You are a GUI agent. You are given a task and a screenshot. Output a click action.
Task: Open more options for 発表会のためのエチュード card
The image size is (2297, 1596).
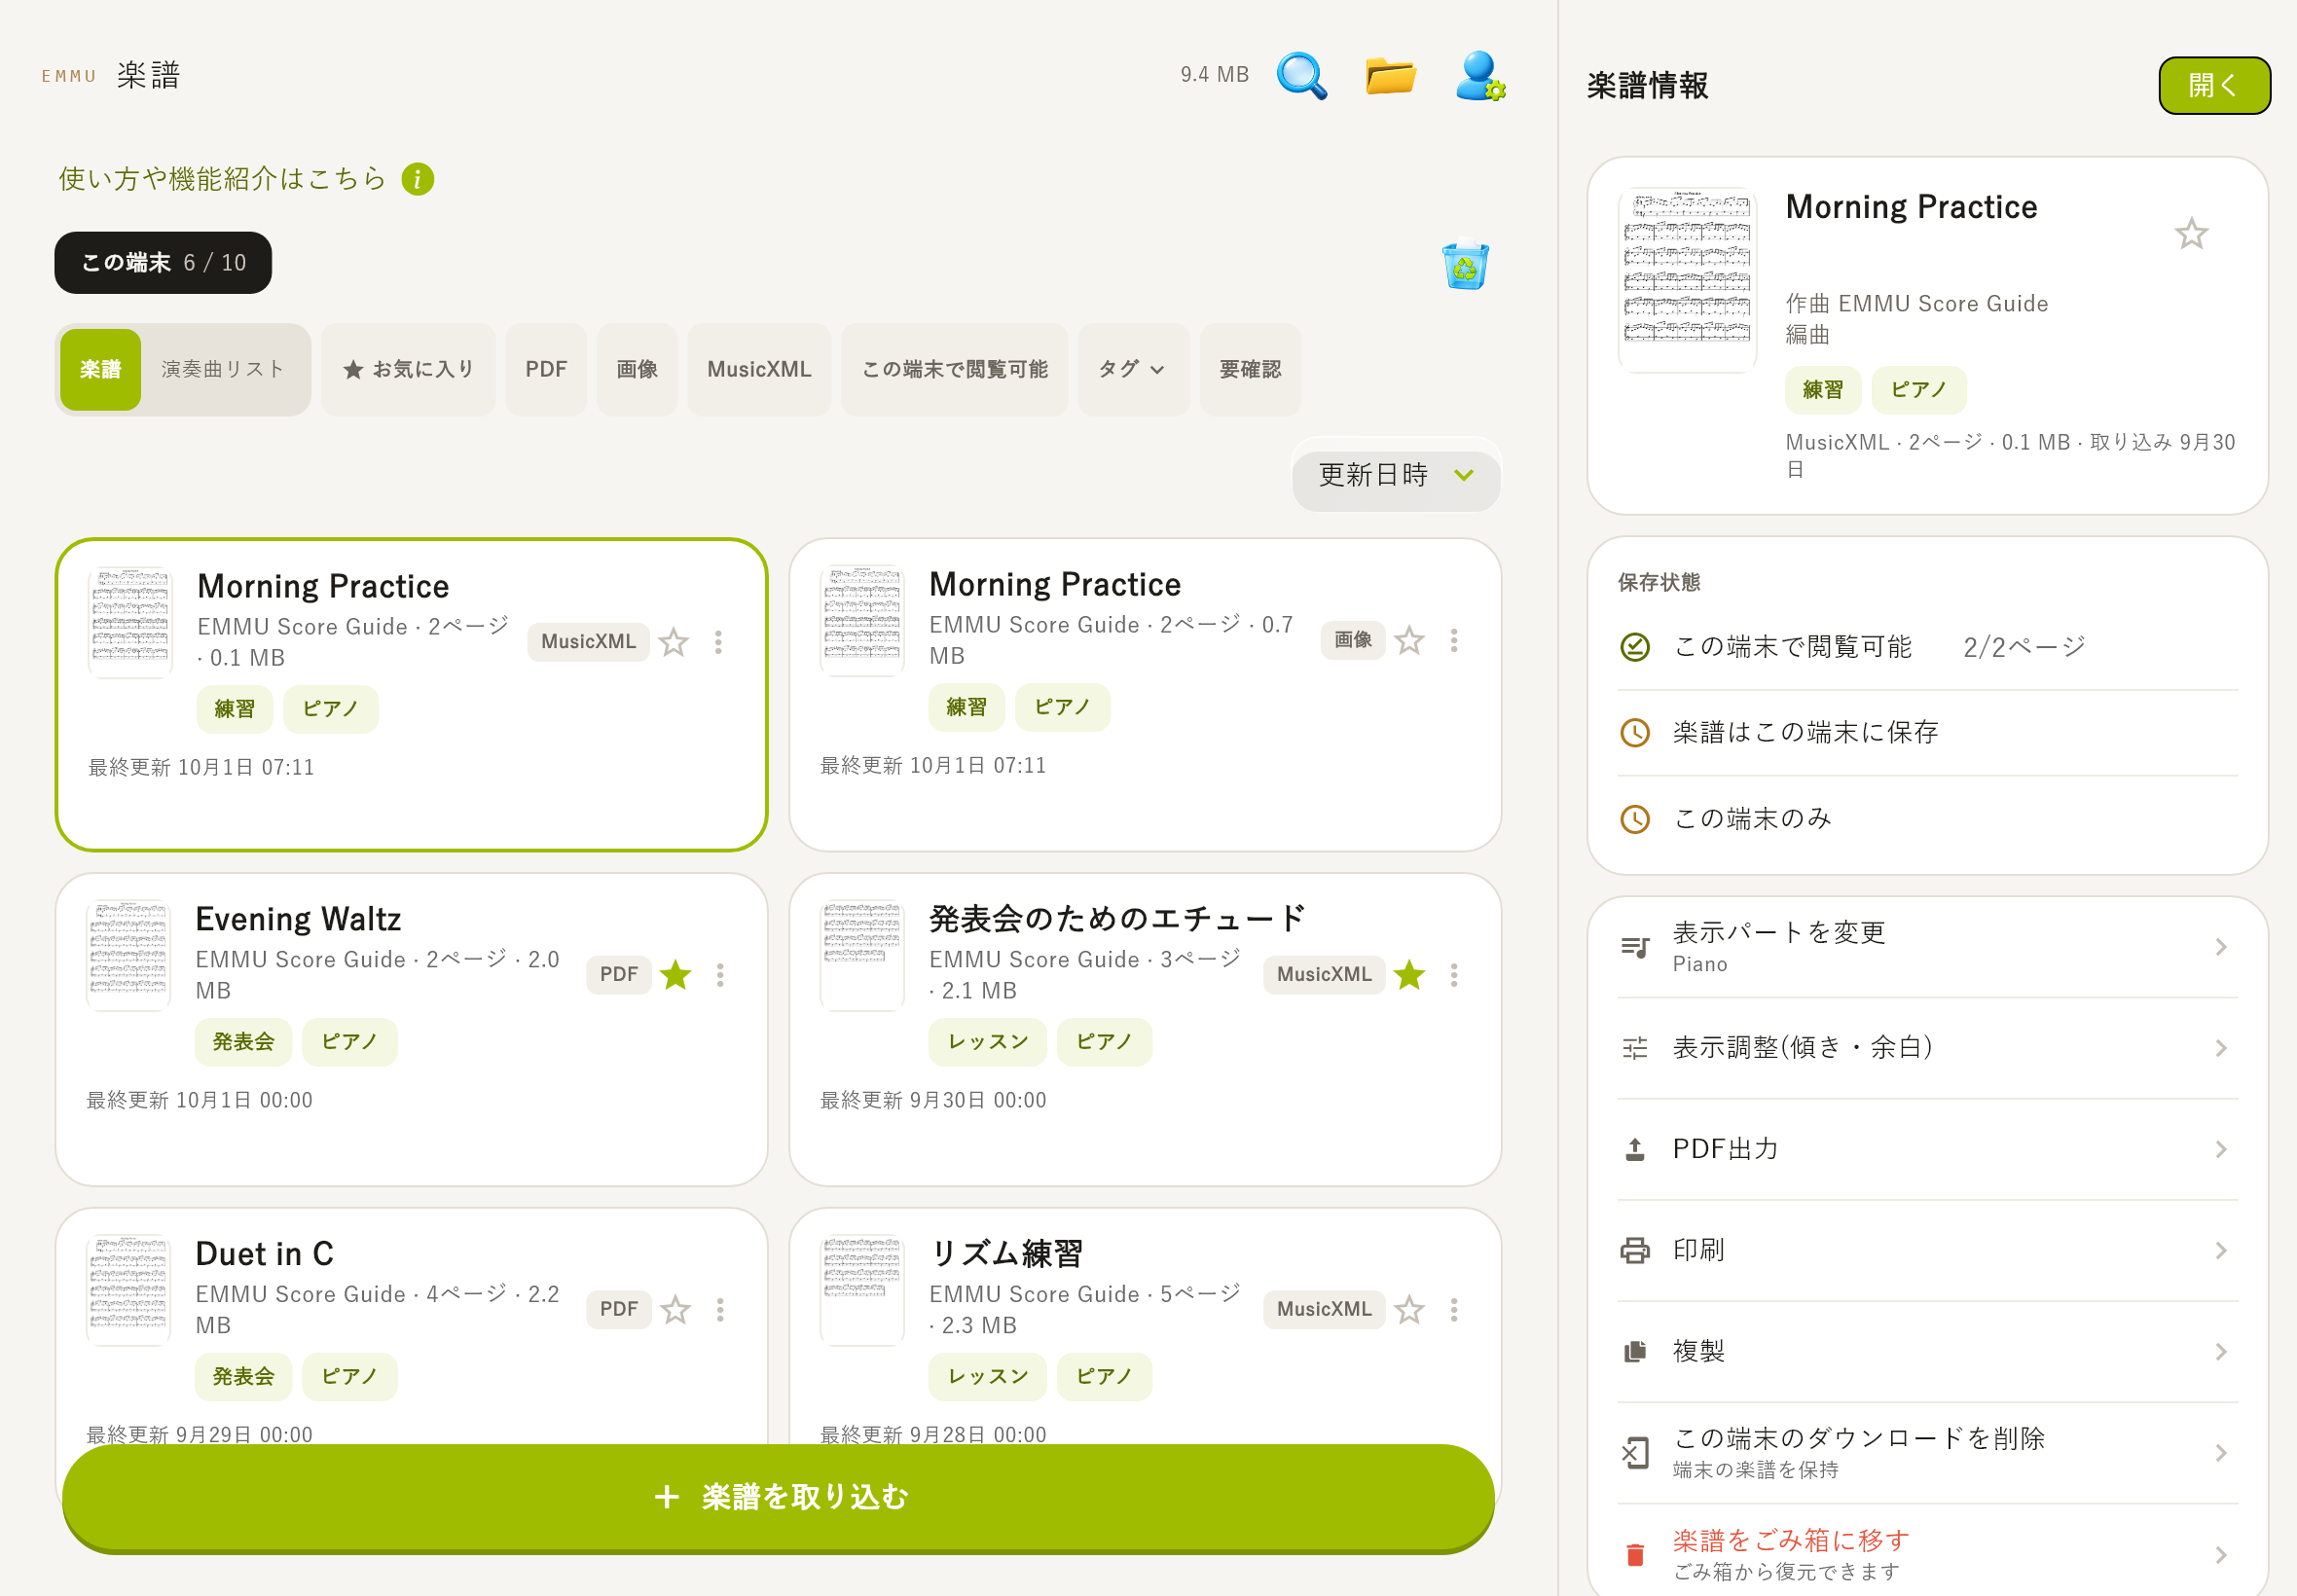tap(1453, 975)
